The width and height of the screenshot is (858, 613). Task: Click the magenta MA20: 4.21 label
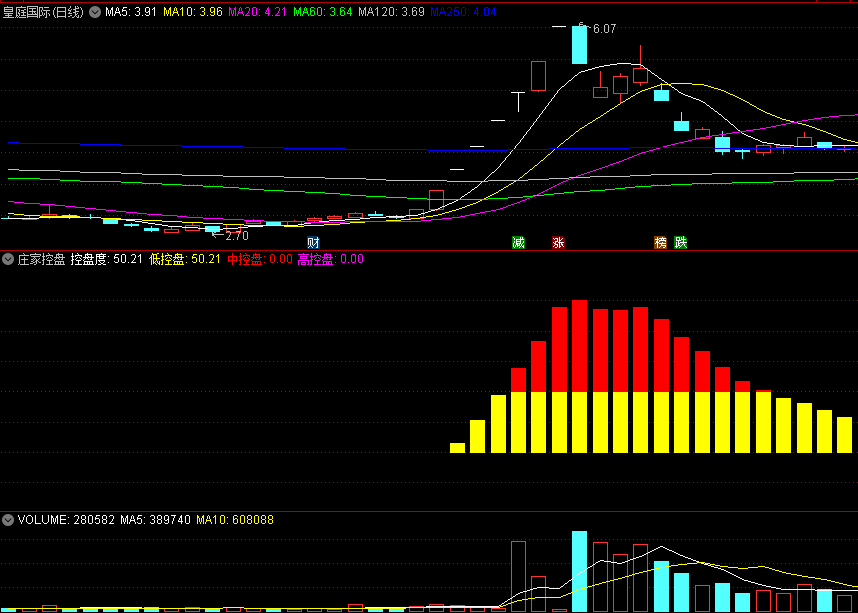click(258, 12)
